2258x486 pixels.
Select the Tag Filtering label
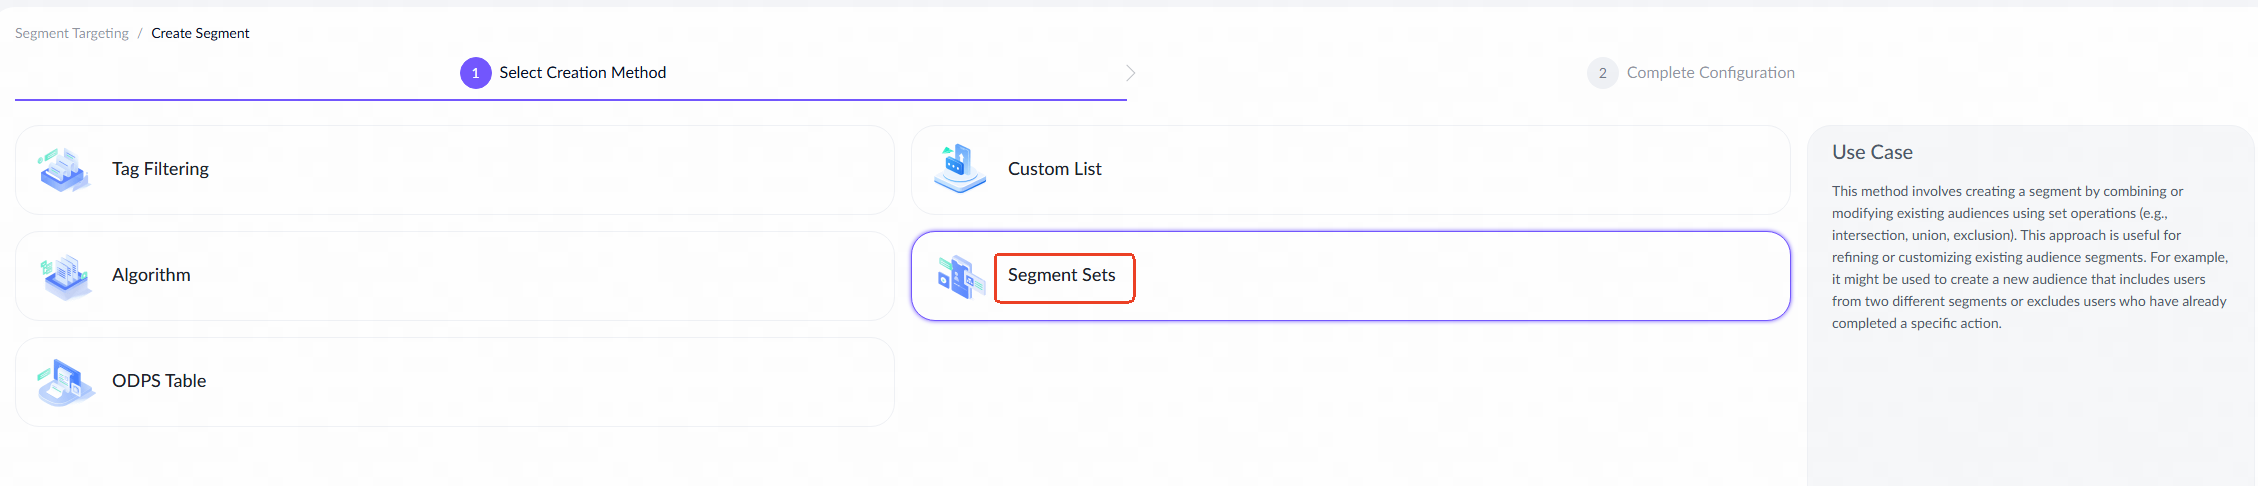coord(160,169)
